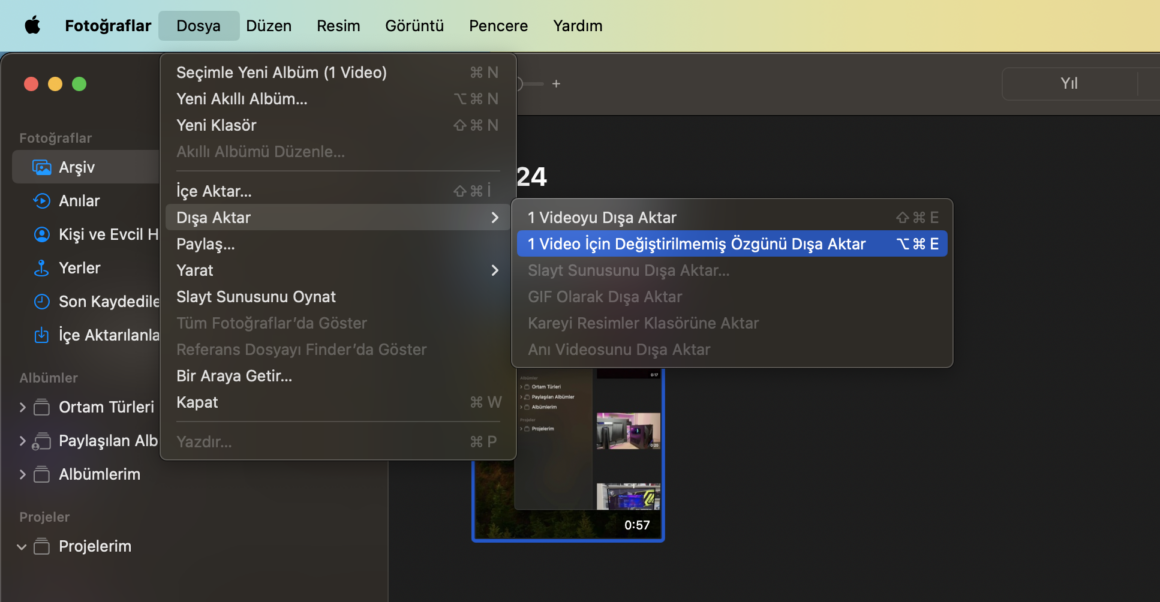Switch to the Yıl view
The image size is (1160, 602).
pos(1069,84)
